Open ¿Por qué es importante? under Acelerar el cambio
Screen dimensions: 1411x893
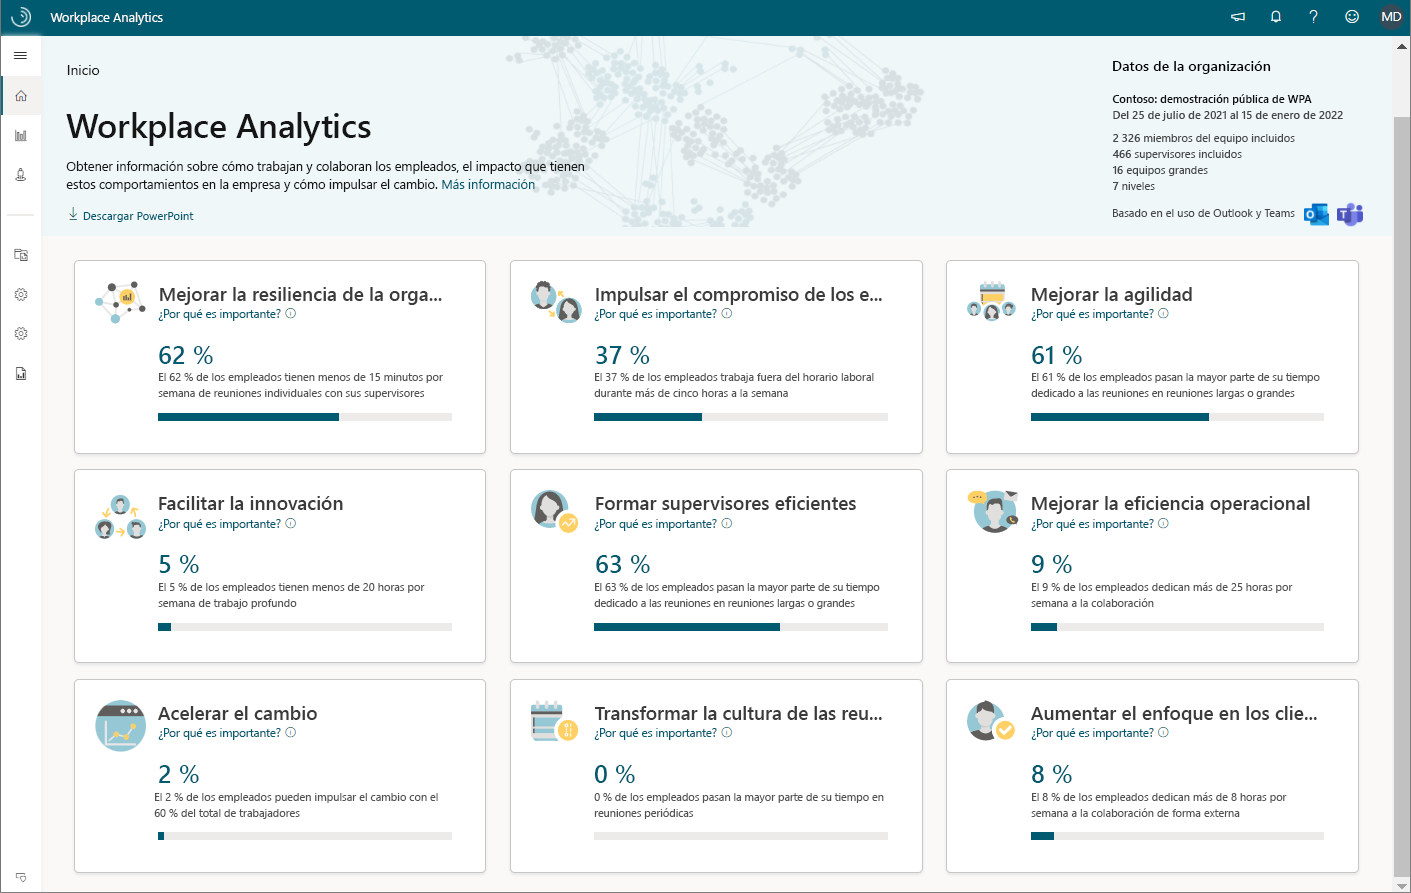click(220, 733)
